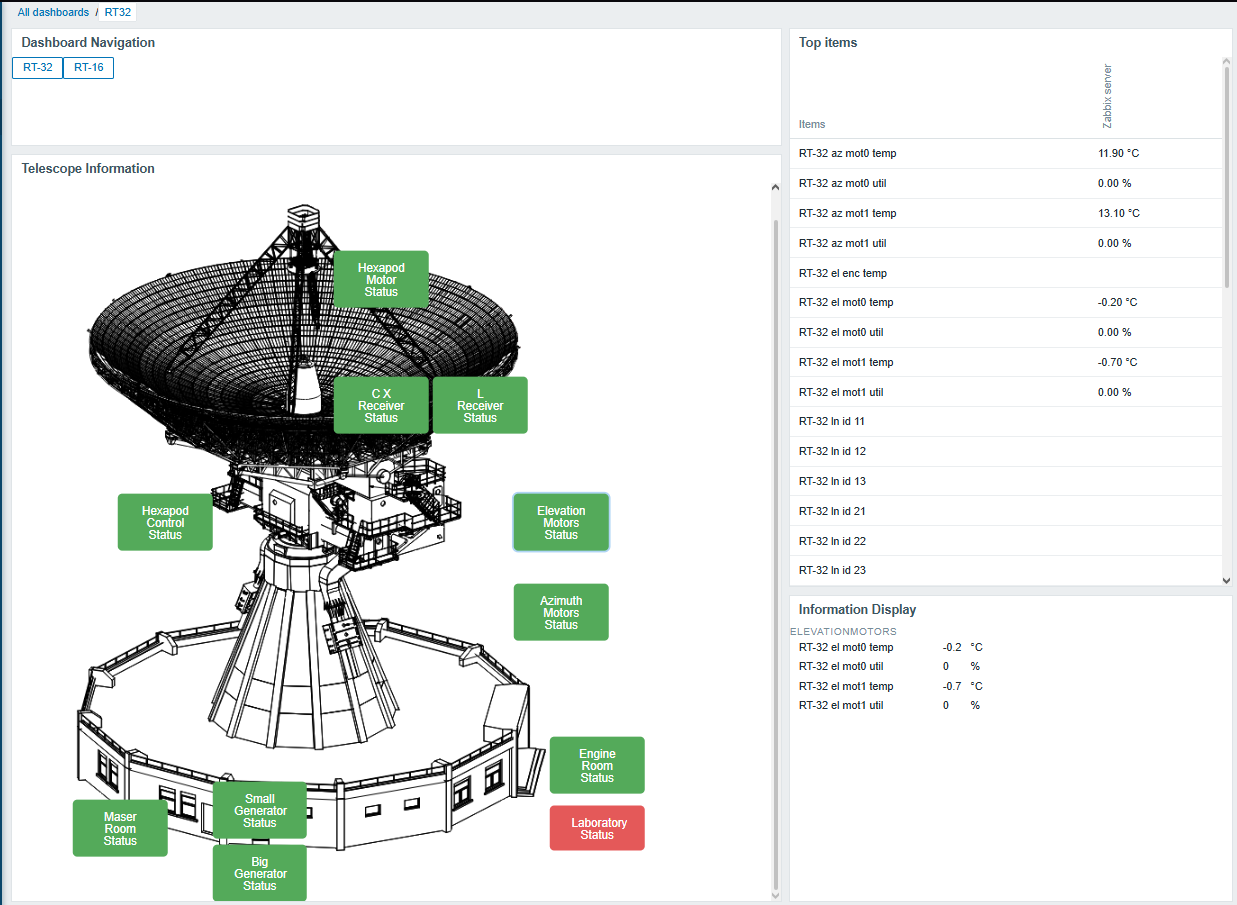
Task: Click the Big Generator Status box
Action: [259, 873]
